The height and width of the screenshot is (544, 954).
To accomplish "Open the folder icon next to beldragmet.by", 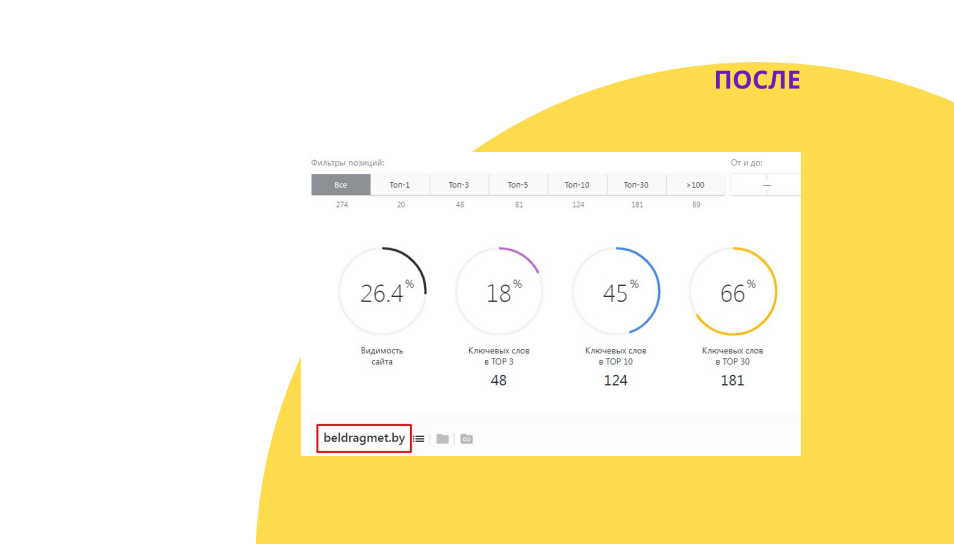I will [442, 439].
